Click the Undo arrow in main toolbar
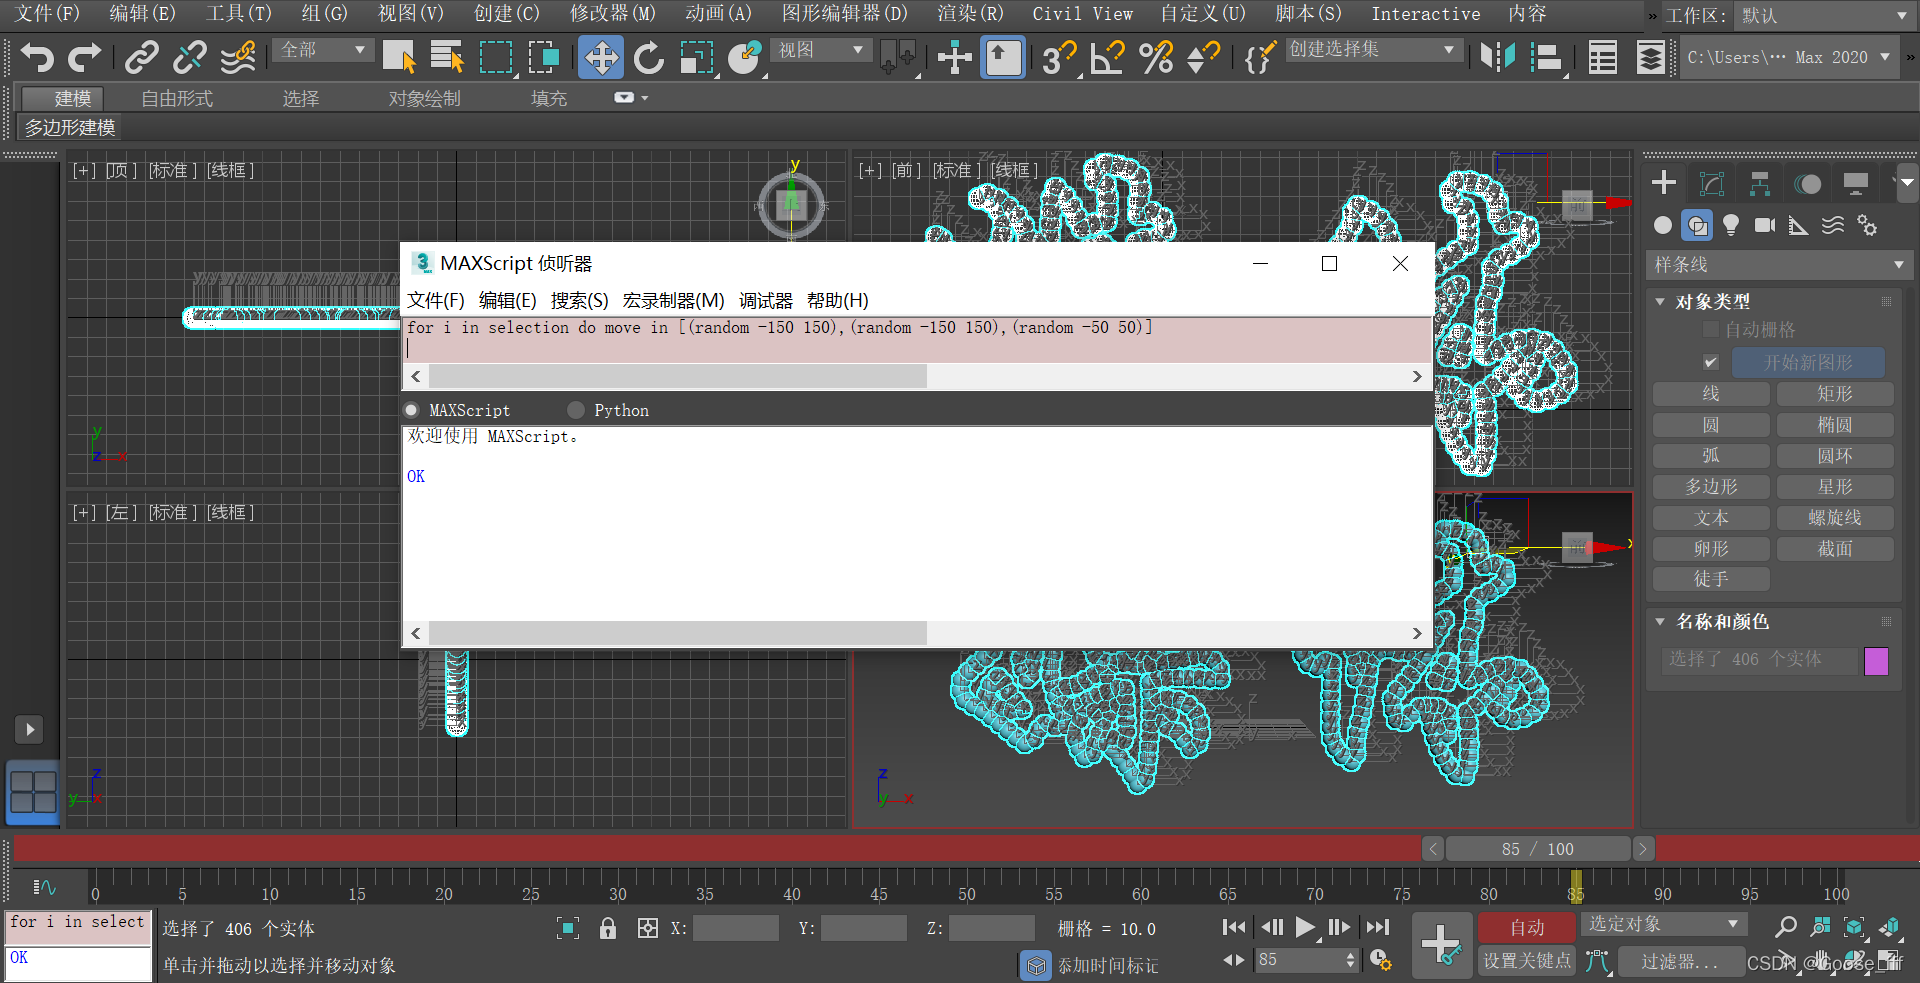The height and width of the screenshot is (983, 1920). [x=37, y=58]
